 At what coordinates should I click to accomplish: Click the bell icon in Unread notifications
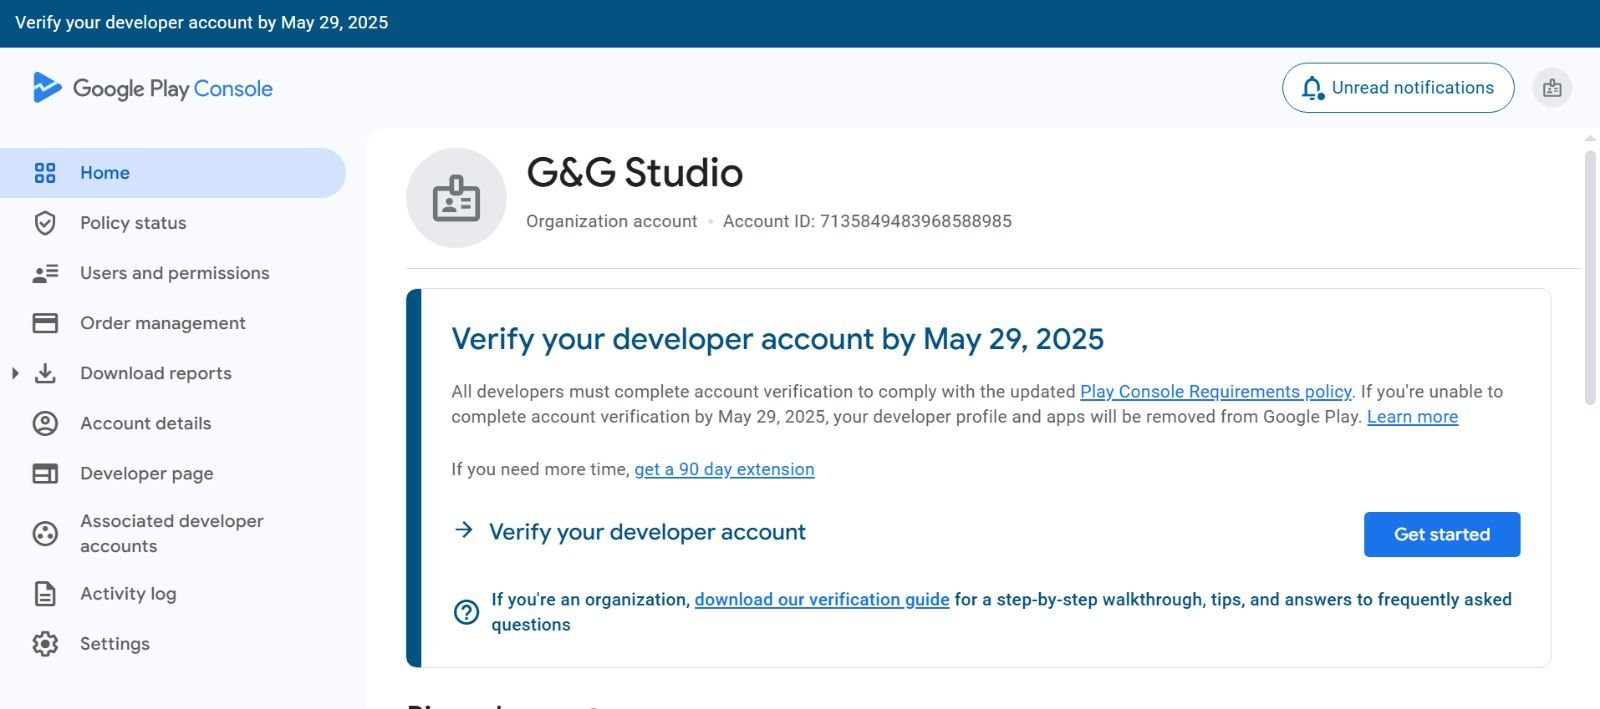coord(1313,88)
